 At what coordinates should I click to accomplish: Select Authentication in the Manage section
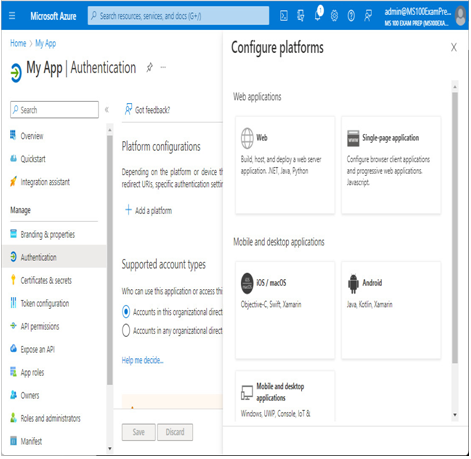[54, 257]
